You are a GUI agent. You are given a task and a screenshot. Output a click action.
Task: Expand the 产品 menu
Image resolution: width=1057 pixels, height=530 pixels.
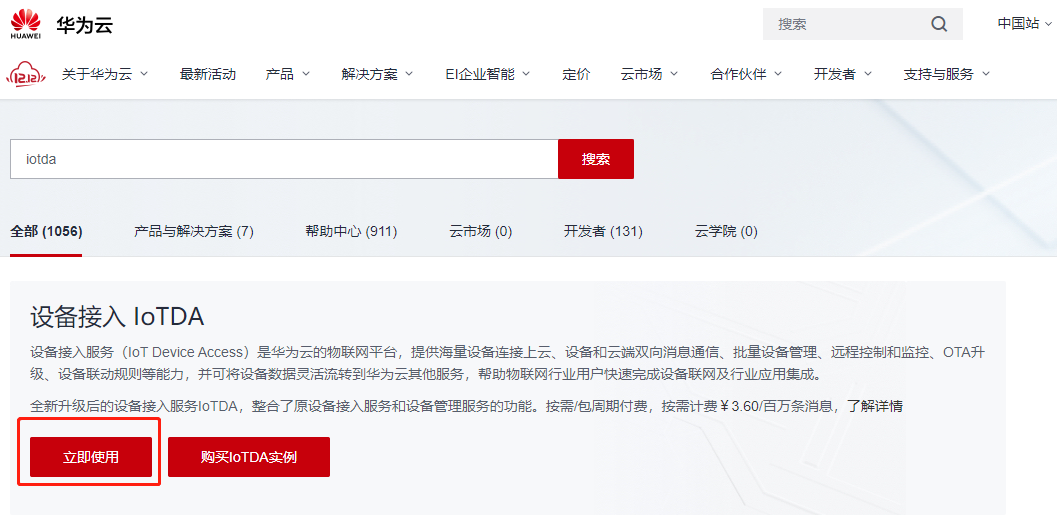click(x=287, y=74)
